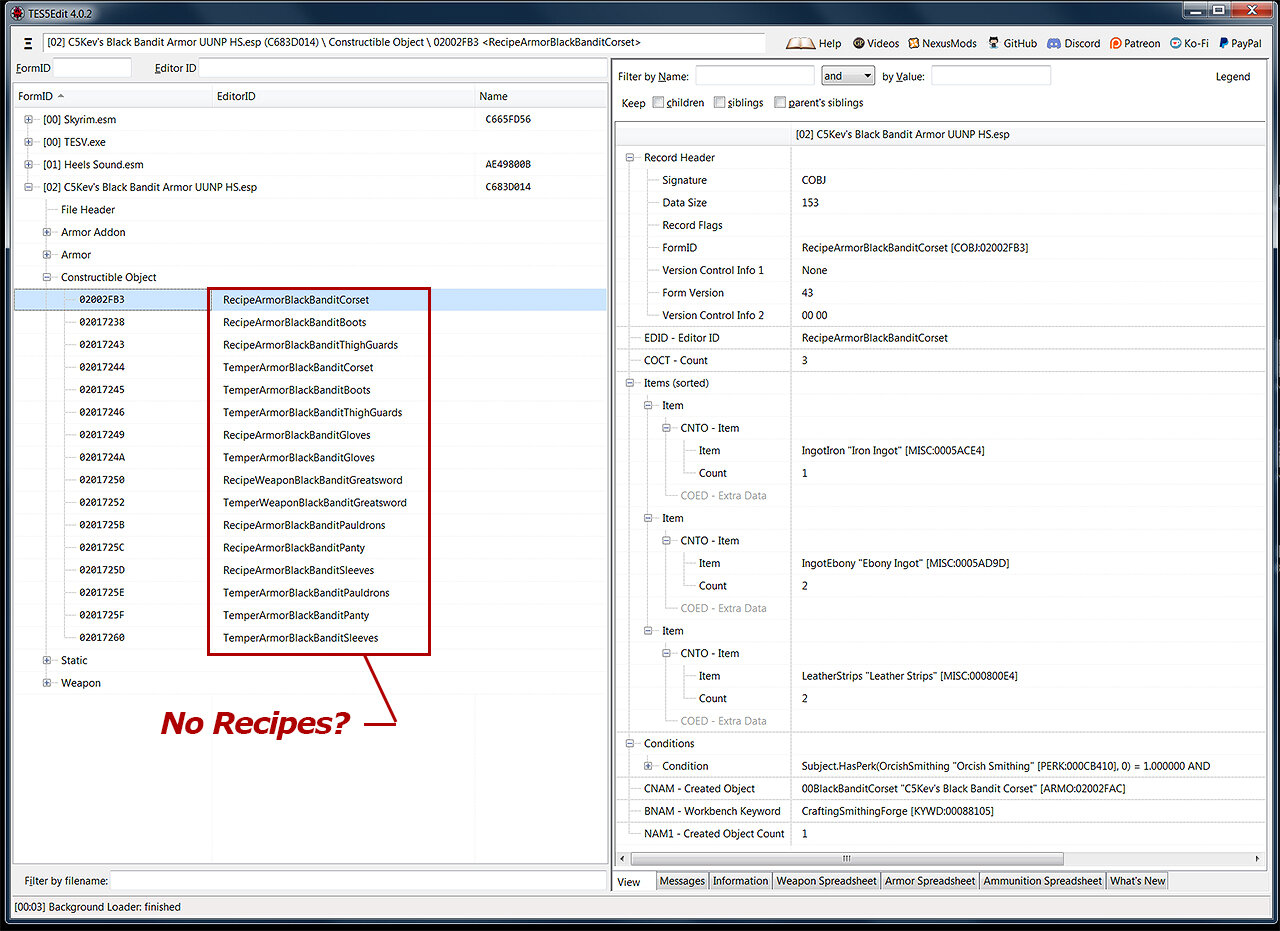Collapse the Constructible Object group
This screenshot has height=931, width=1280.
click(x=47, y=277)
